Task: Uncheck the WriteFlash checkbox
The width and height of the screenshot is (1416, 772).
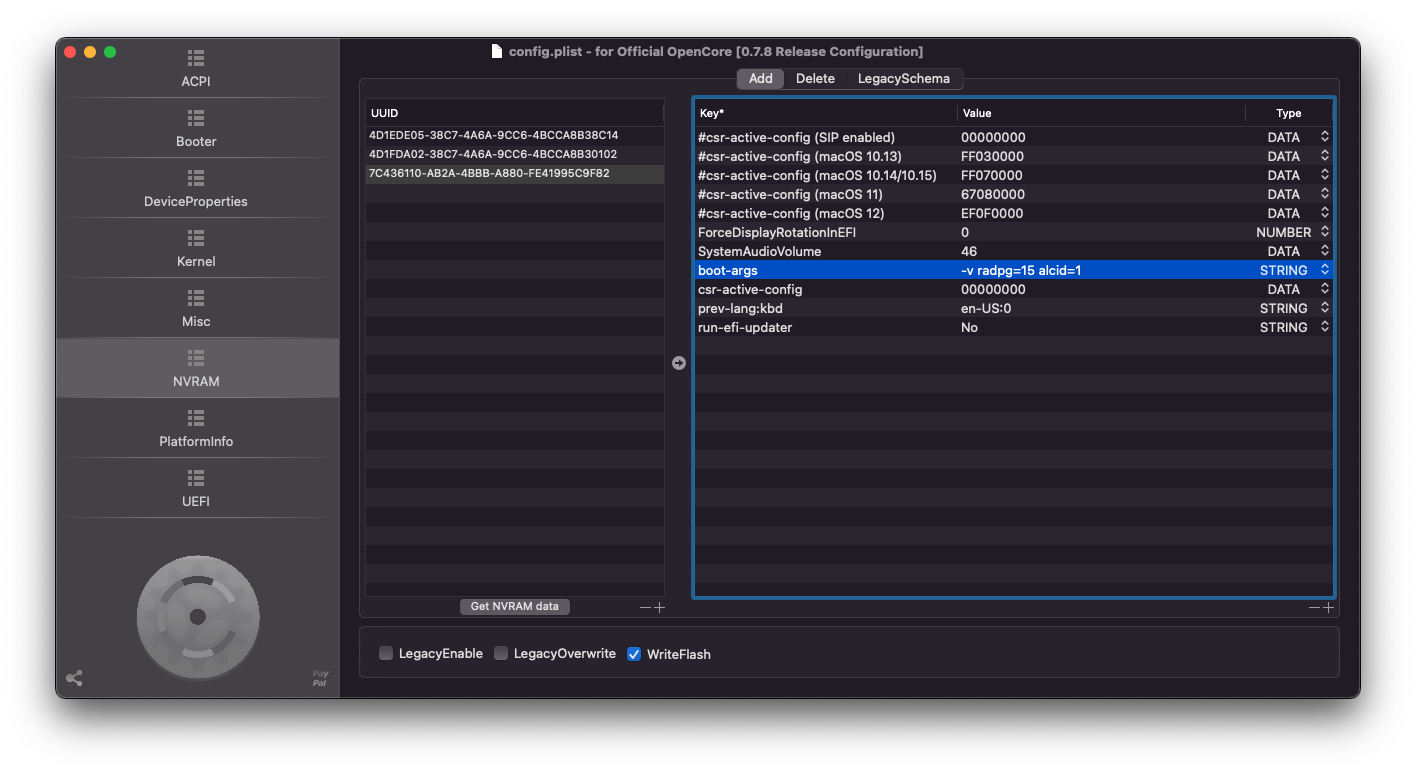Action: 634,654
